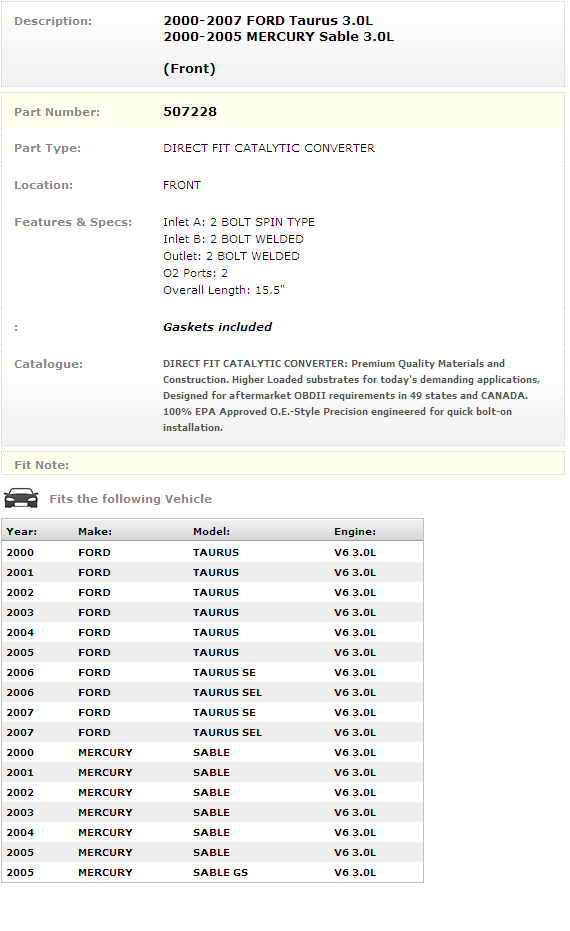Select the 2007 FORD TAURUS SEL row
Screen dimensions: 570x931
[x=213, y=732]
